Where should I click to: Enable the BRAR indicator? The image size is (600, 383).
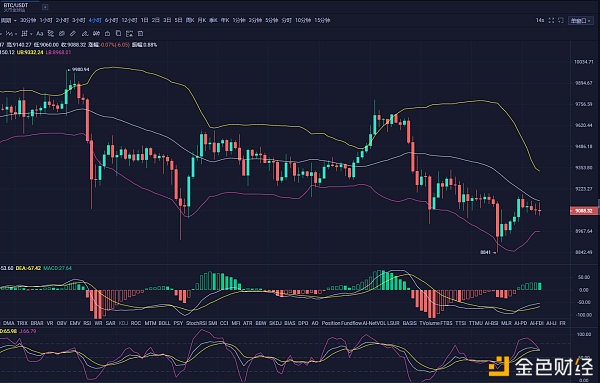point(37,323)
